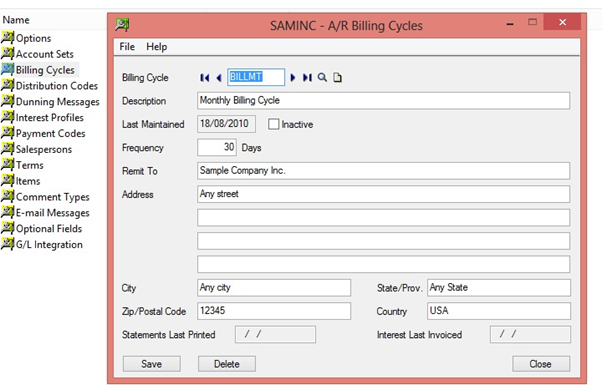
Task: Open the Terms icon
Action: pos(7,165)
